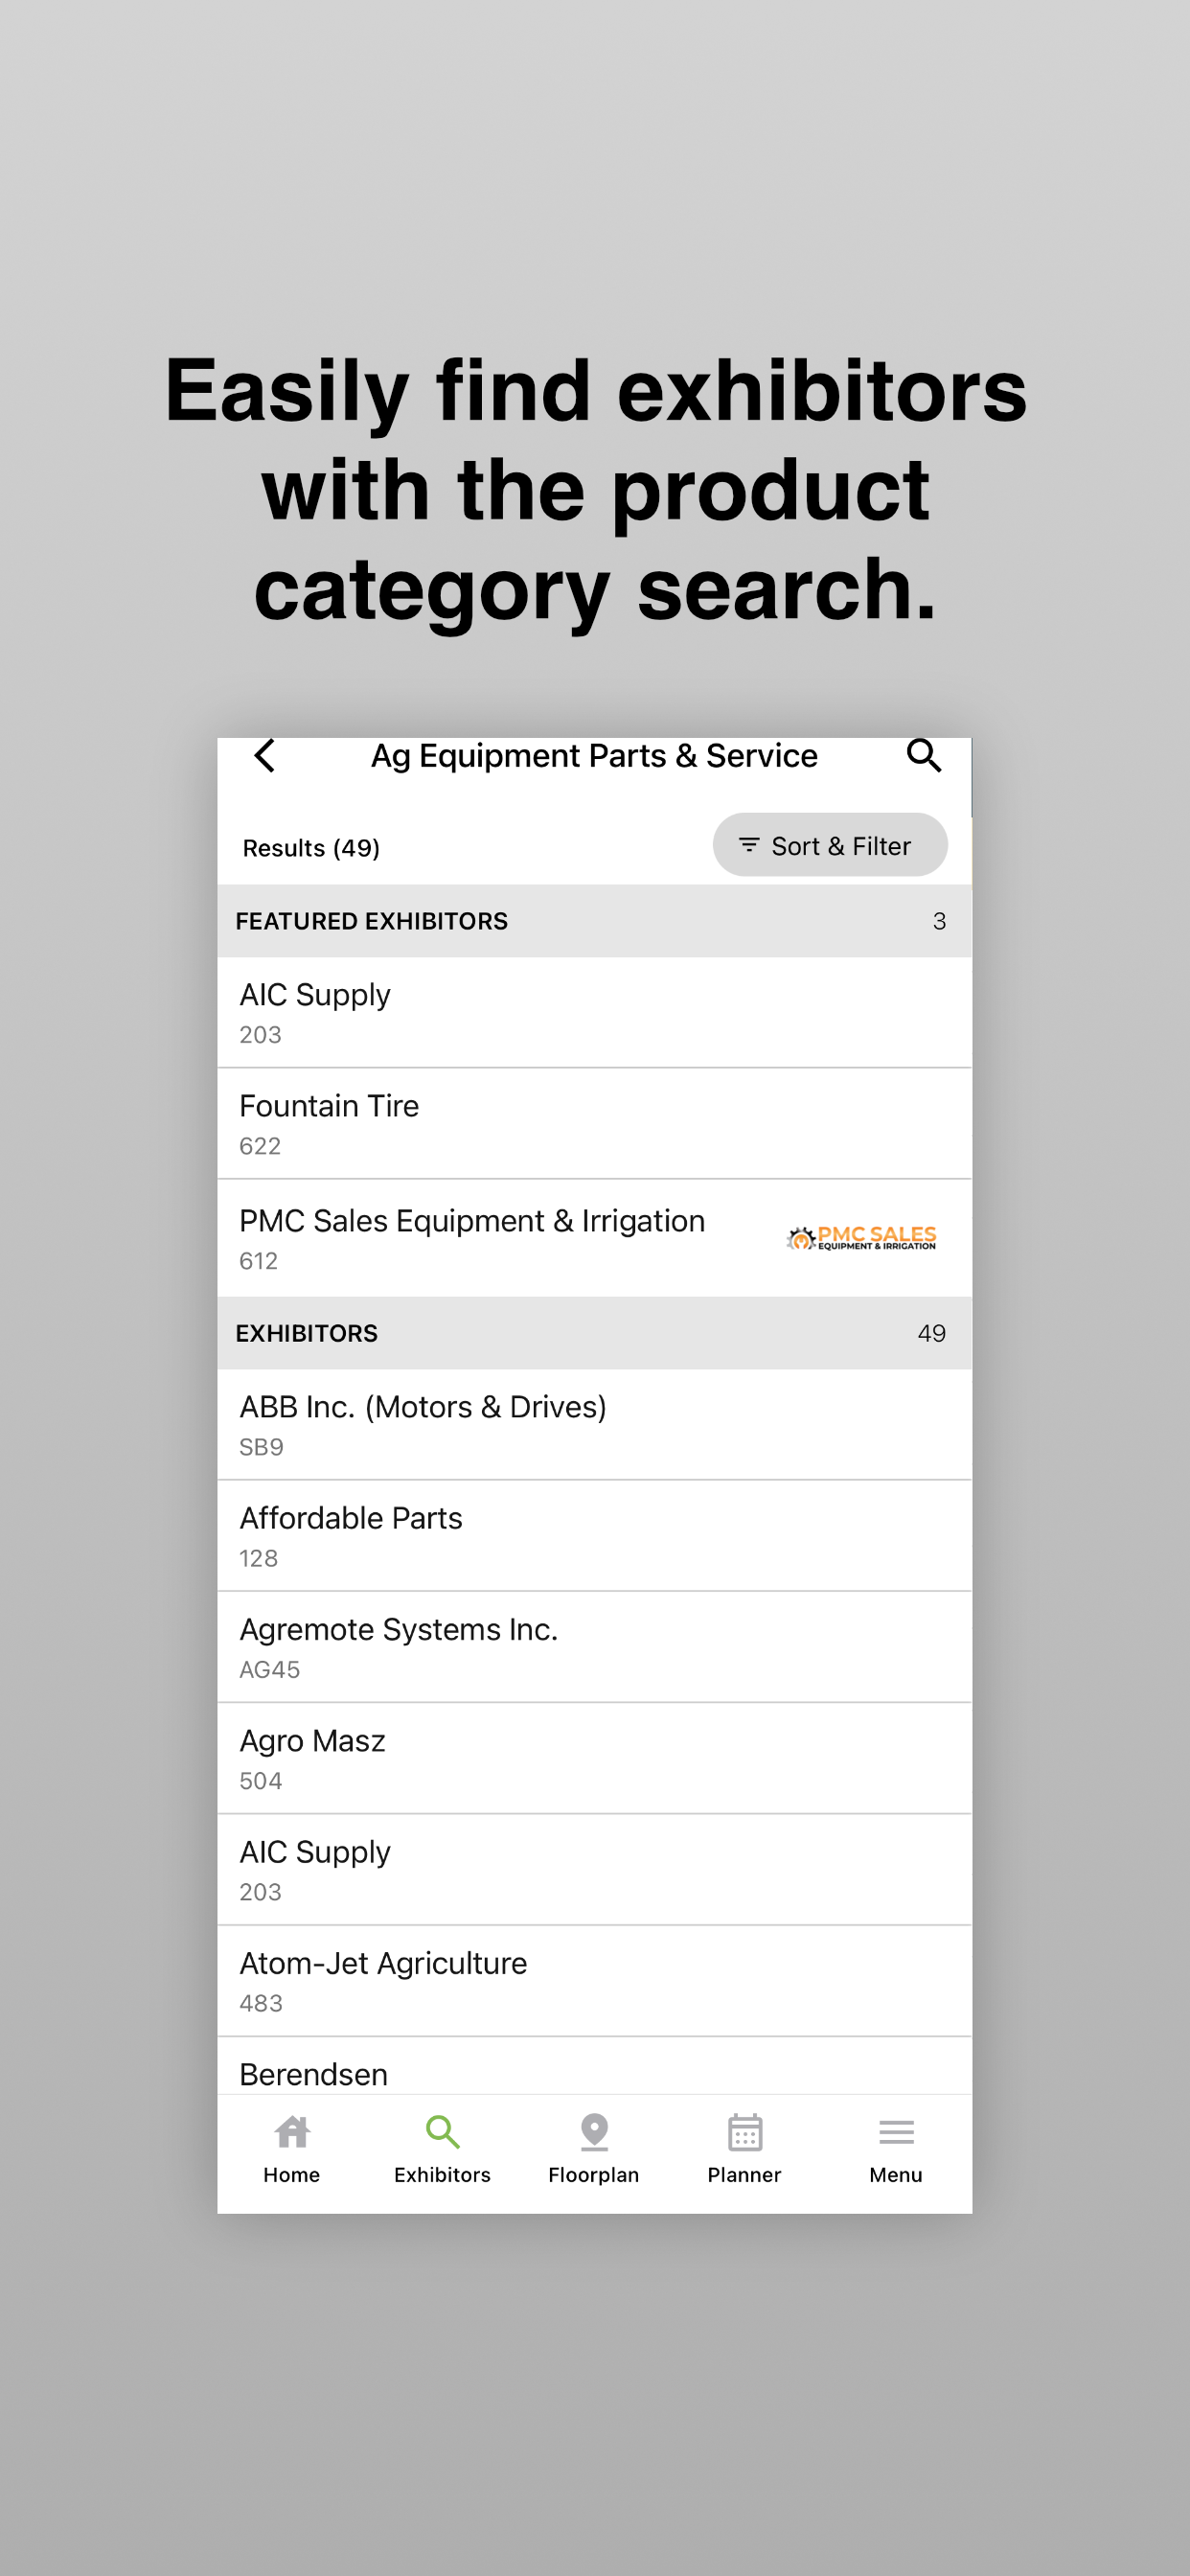This screenshot has height=2576, width=1190.
Task: Click booth number 622
Action: 260,1146
